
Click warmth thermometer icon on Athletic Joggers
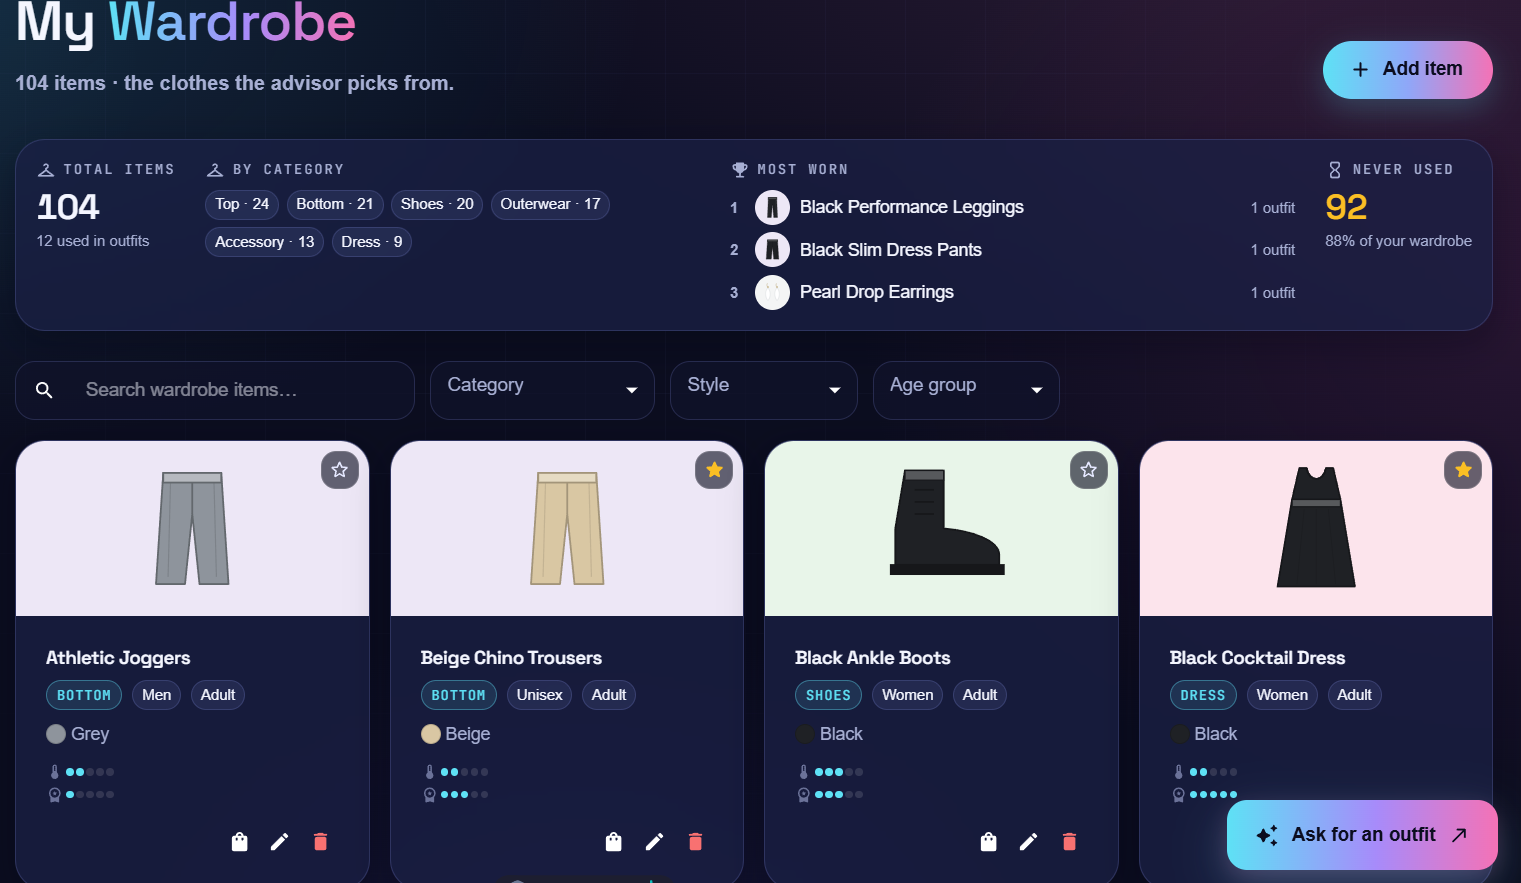[x=55, y=772]
